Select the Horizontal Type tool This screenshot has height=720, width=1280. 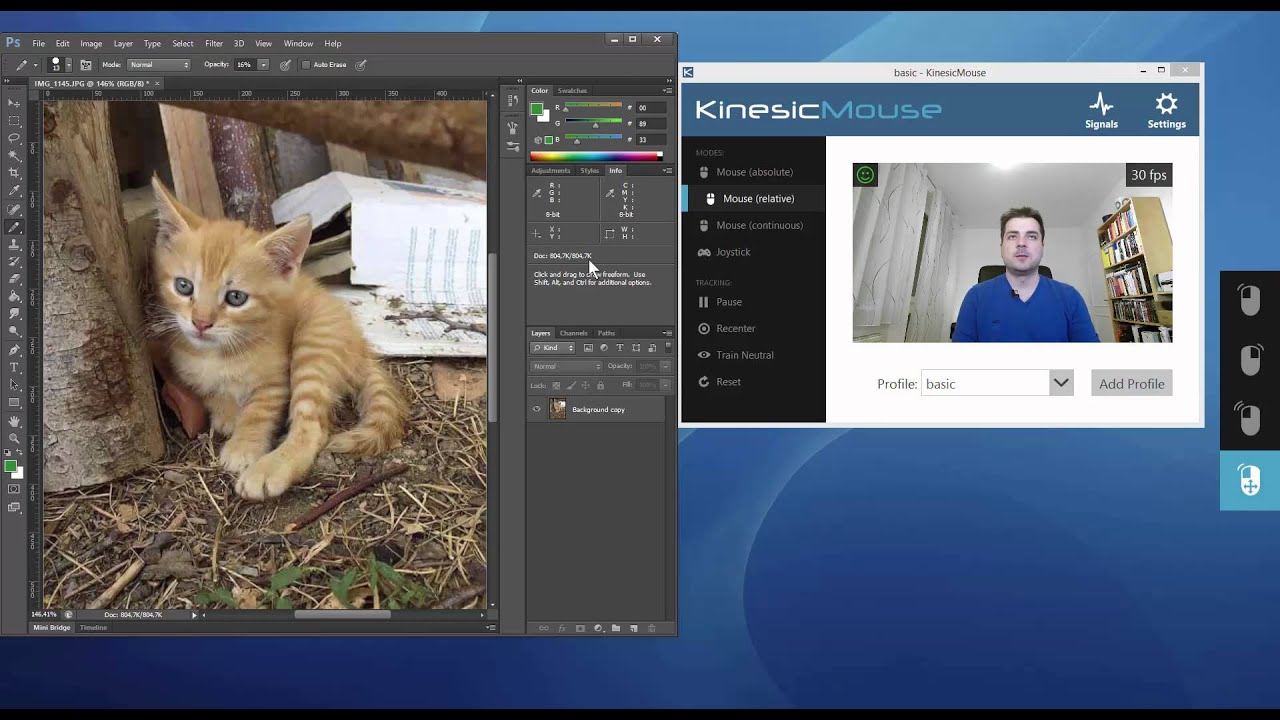coord(14,367)
